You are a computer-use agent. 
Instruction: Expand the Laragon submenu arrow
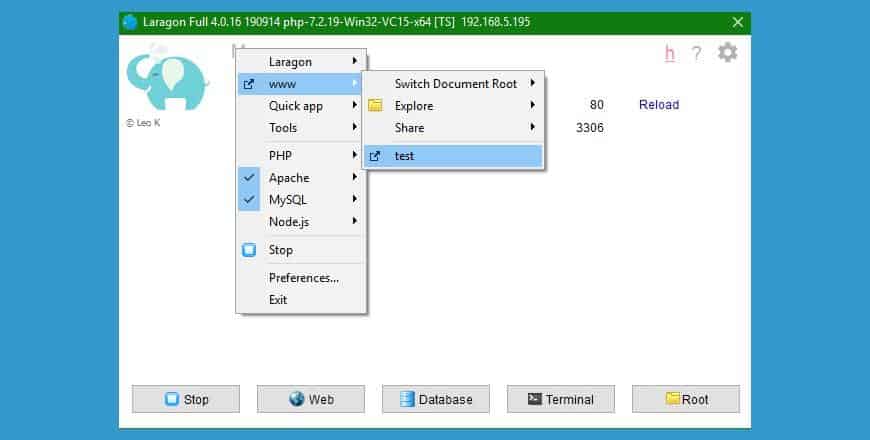click(355, 61)
